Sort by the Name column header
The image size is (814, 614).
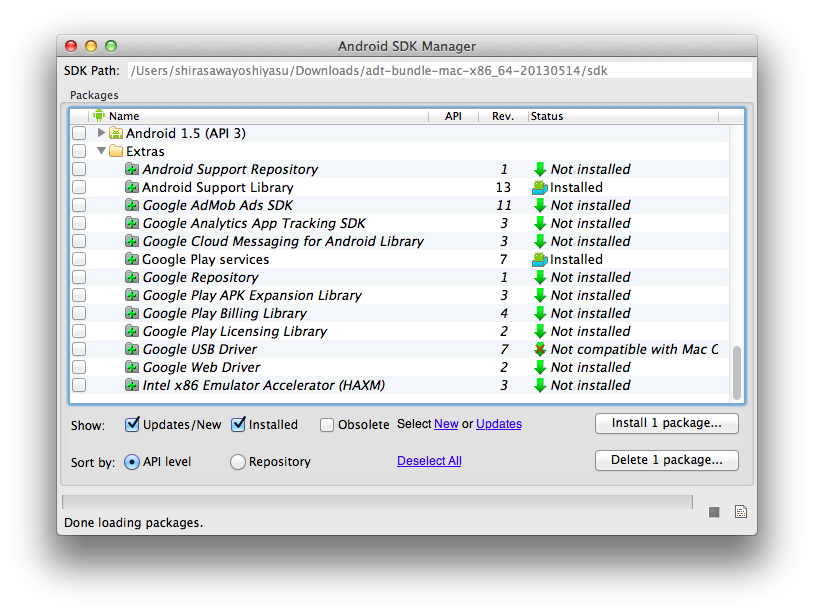point(259,116)
